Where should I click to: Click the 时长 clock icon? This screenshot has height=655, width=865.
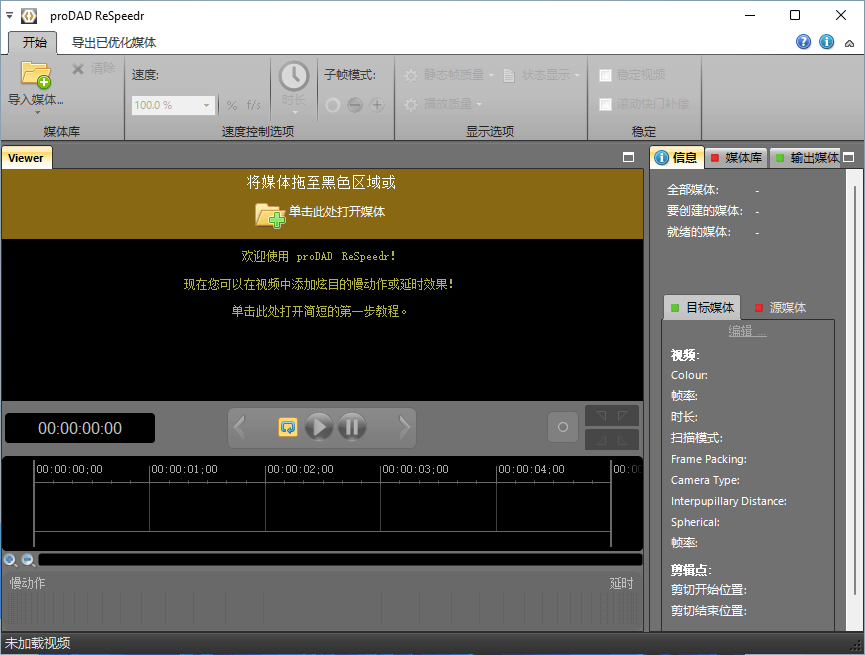tap(293, 76)
